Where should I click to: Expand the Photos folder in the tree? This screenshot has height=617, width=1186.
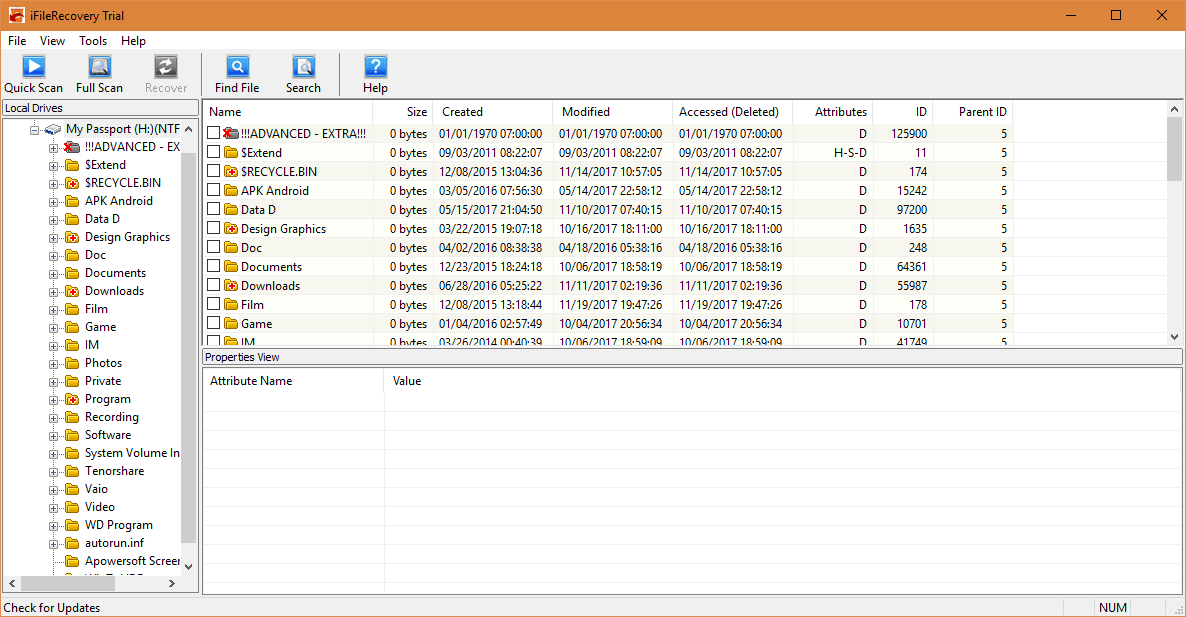54,363
